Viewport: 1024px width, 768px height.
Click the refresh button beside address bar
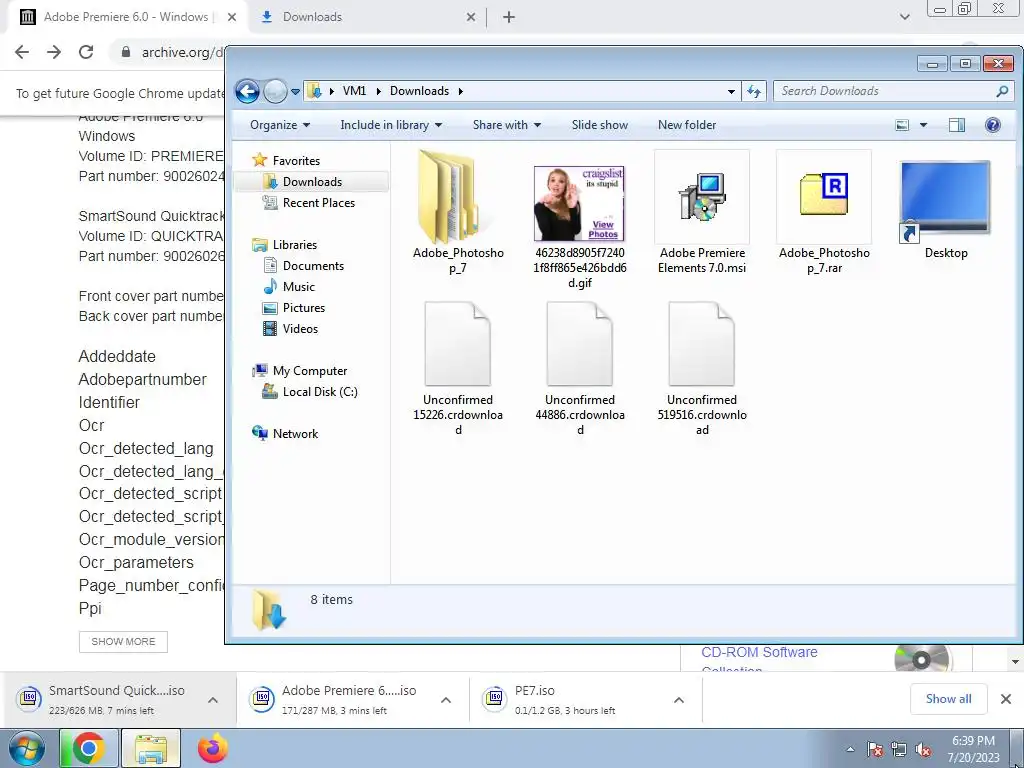pos(754,91)
